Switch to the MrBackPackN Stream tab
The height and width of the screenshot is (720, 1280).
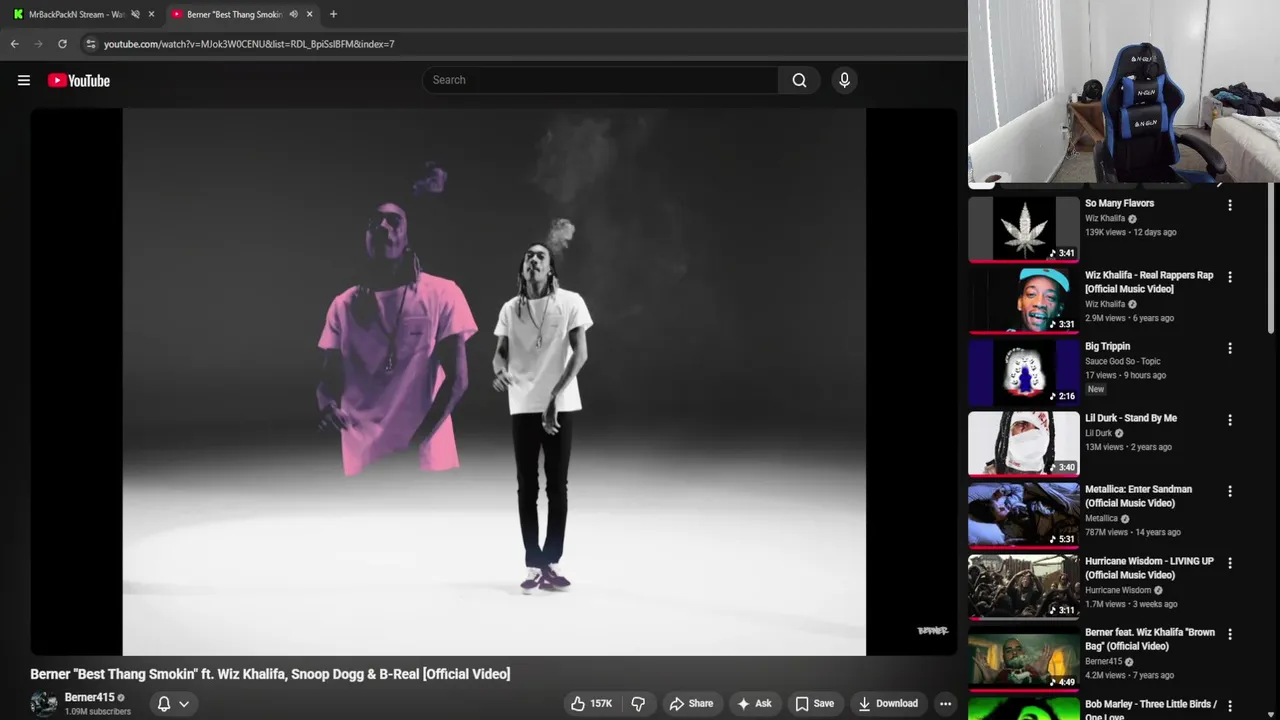[77, 14]
